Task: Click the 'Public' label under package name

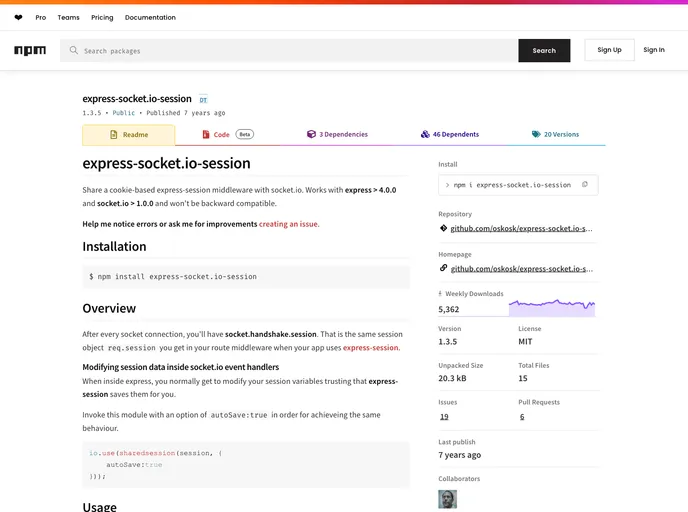Action: pos(124,113)
